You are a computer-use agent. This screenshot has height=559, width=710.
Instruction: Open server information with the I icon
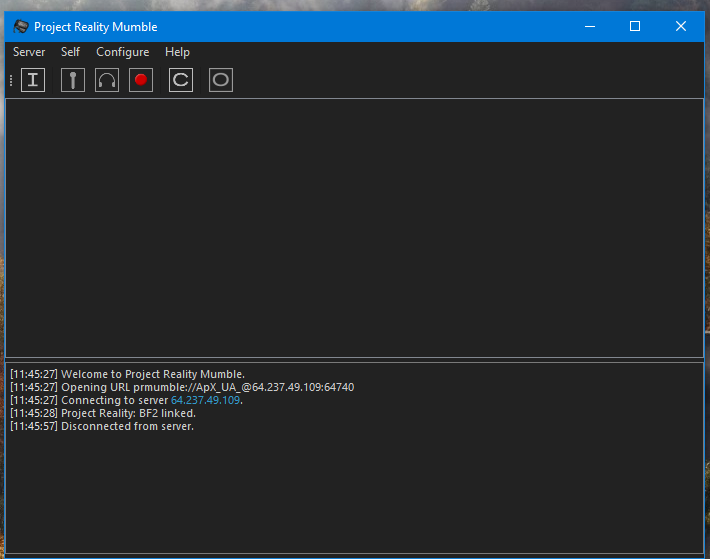[33, 80]
